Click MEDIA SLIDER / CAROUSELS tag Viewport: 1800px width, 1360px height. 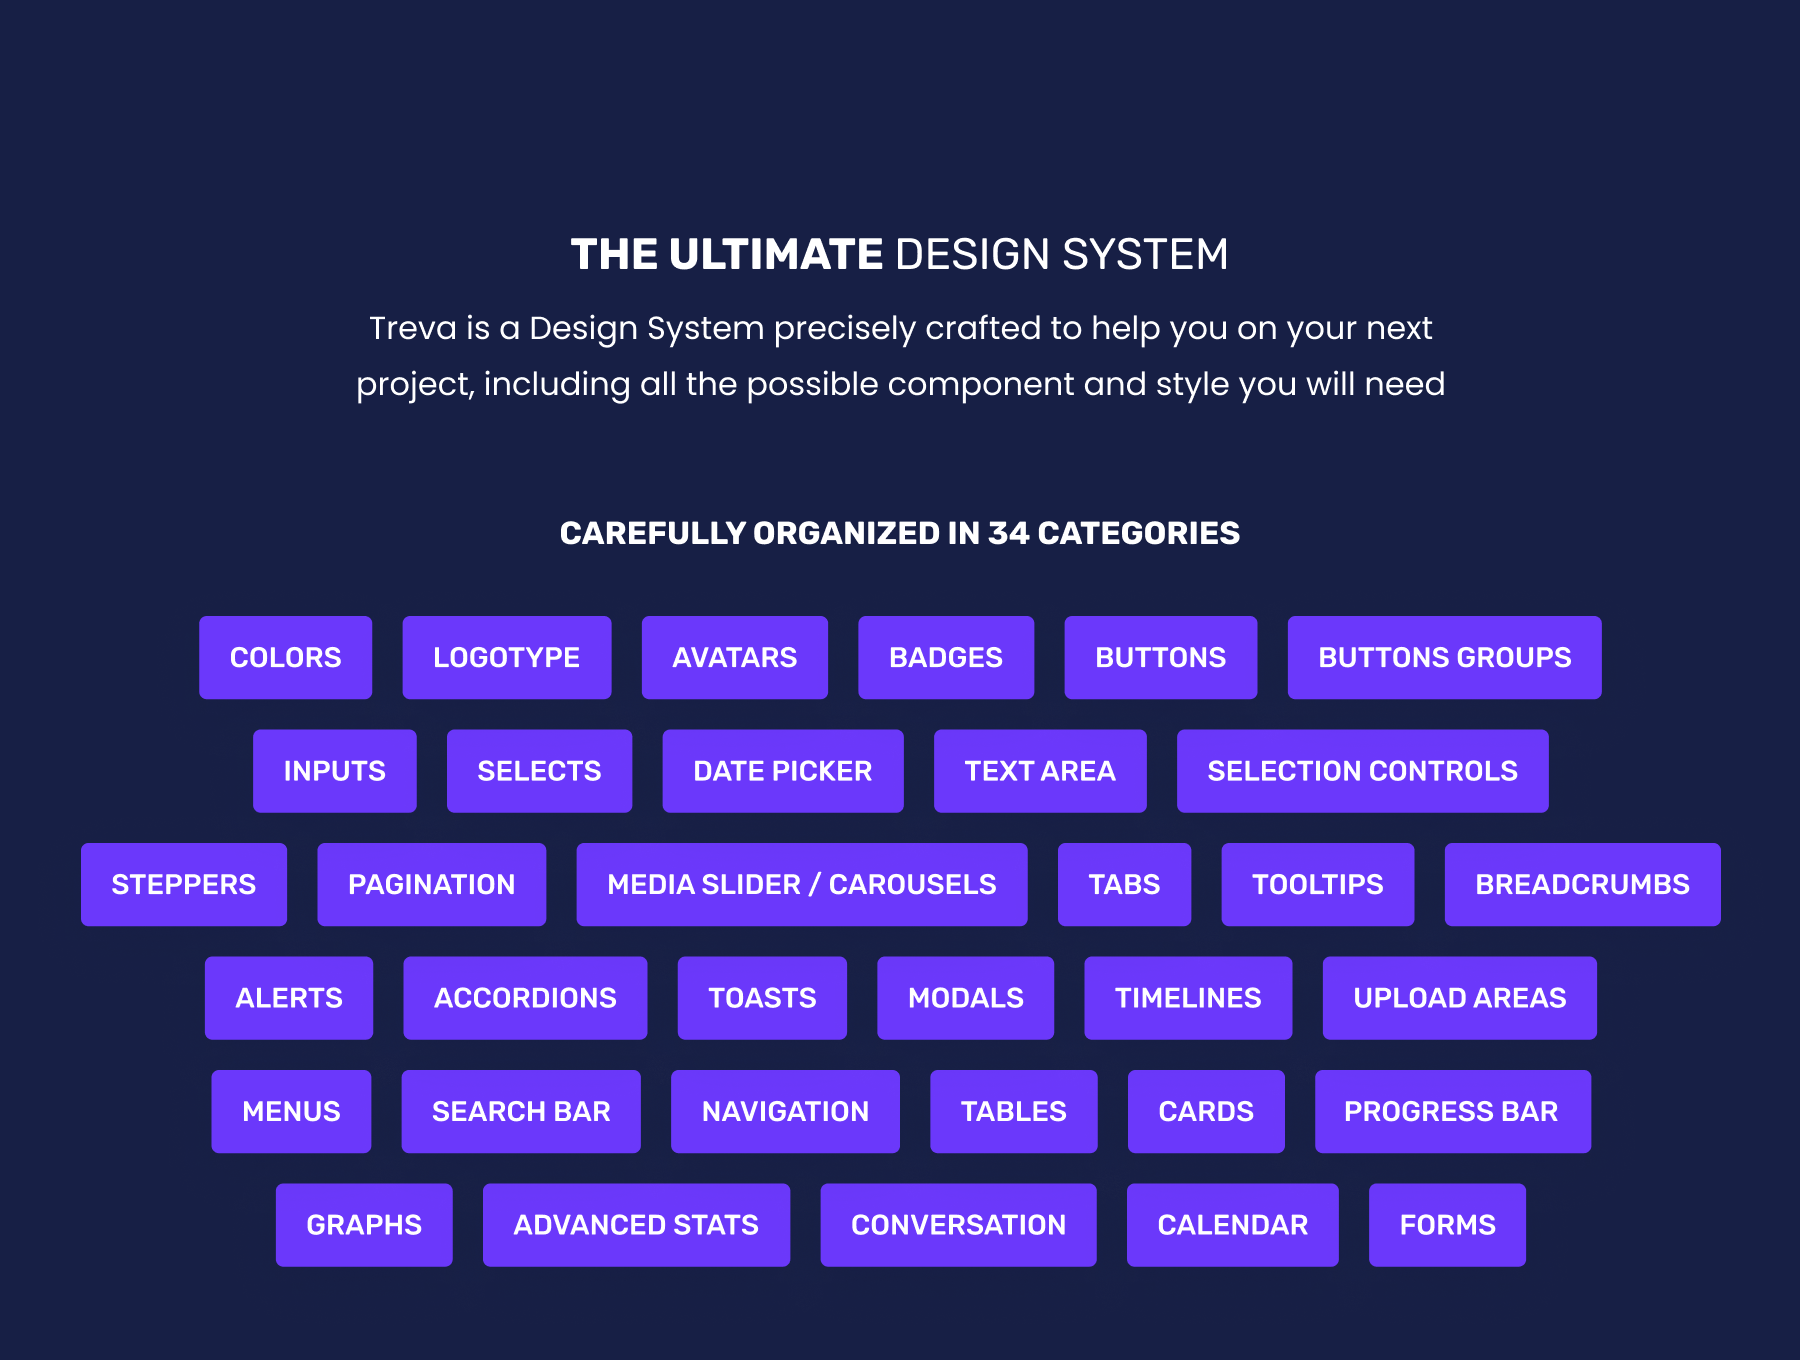(x=801, y=884)
